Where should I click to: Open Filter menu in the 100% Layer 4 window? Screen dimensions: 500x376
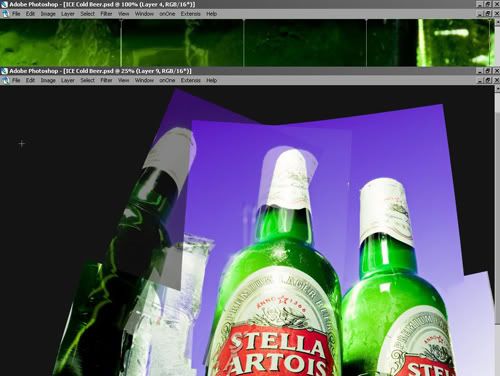tap(106, 14)
